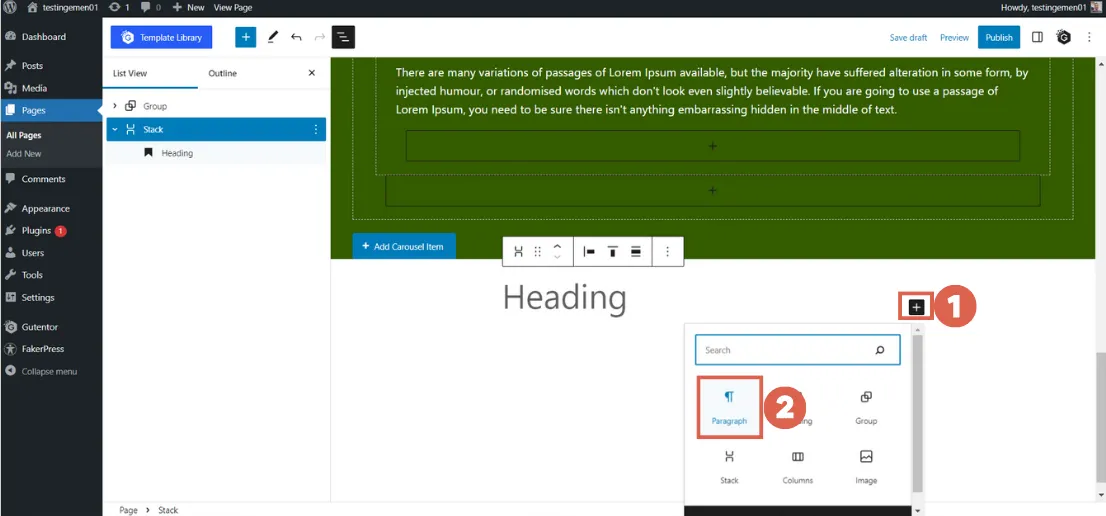
Task: Open the block toolbar options menu
Action: 668,252
